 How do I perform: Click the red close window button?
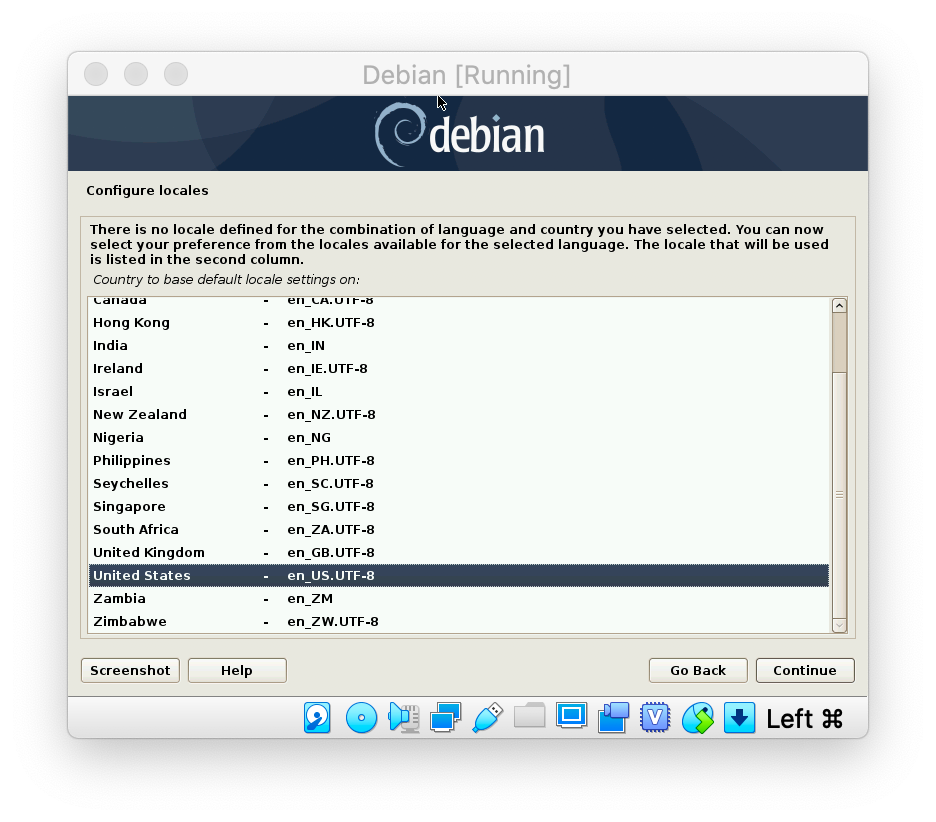point(96,74)
